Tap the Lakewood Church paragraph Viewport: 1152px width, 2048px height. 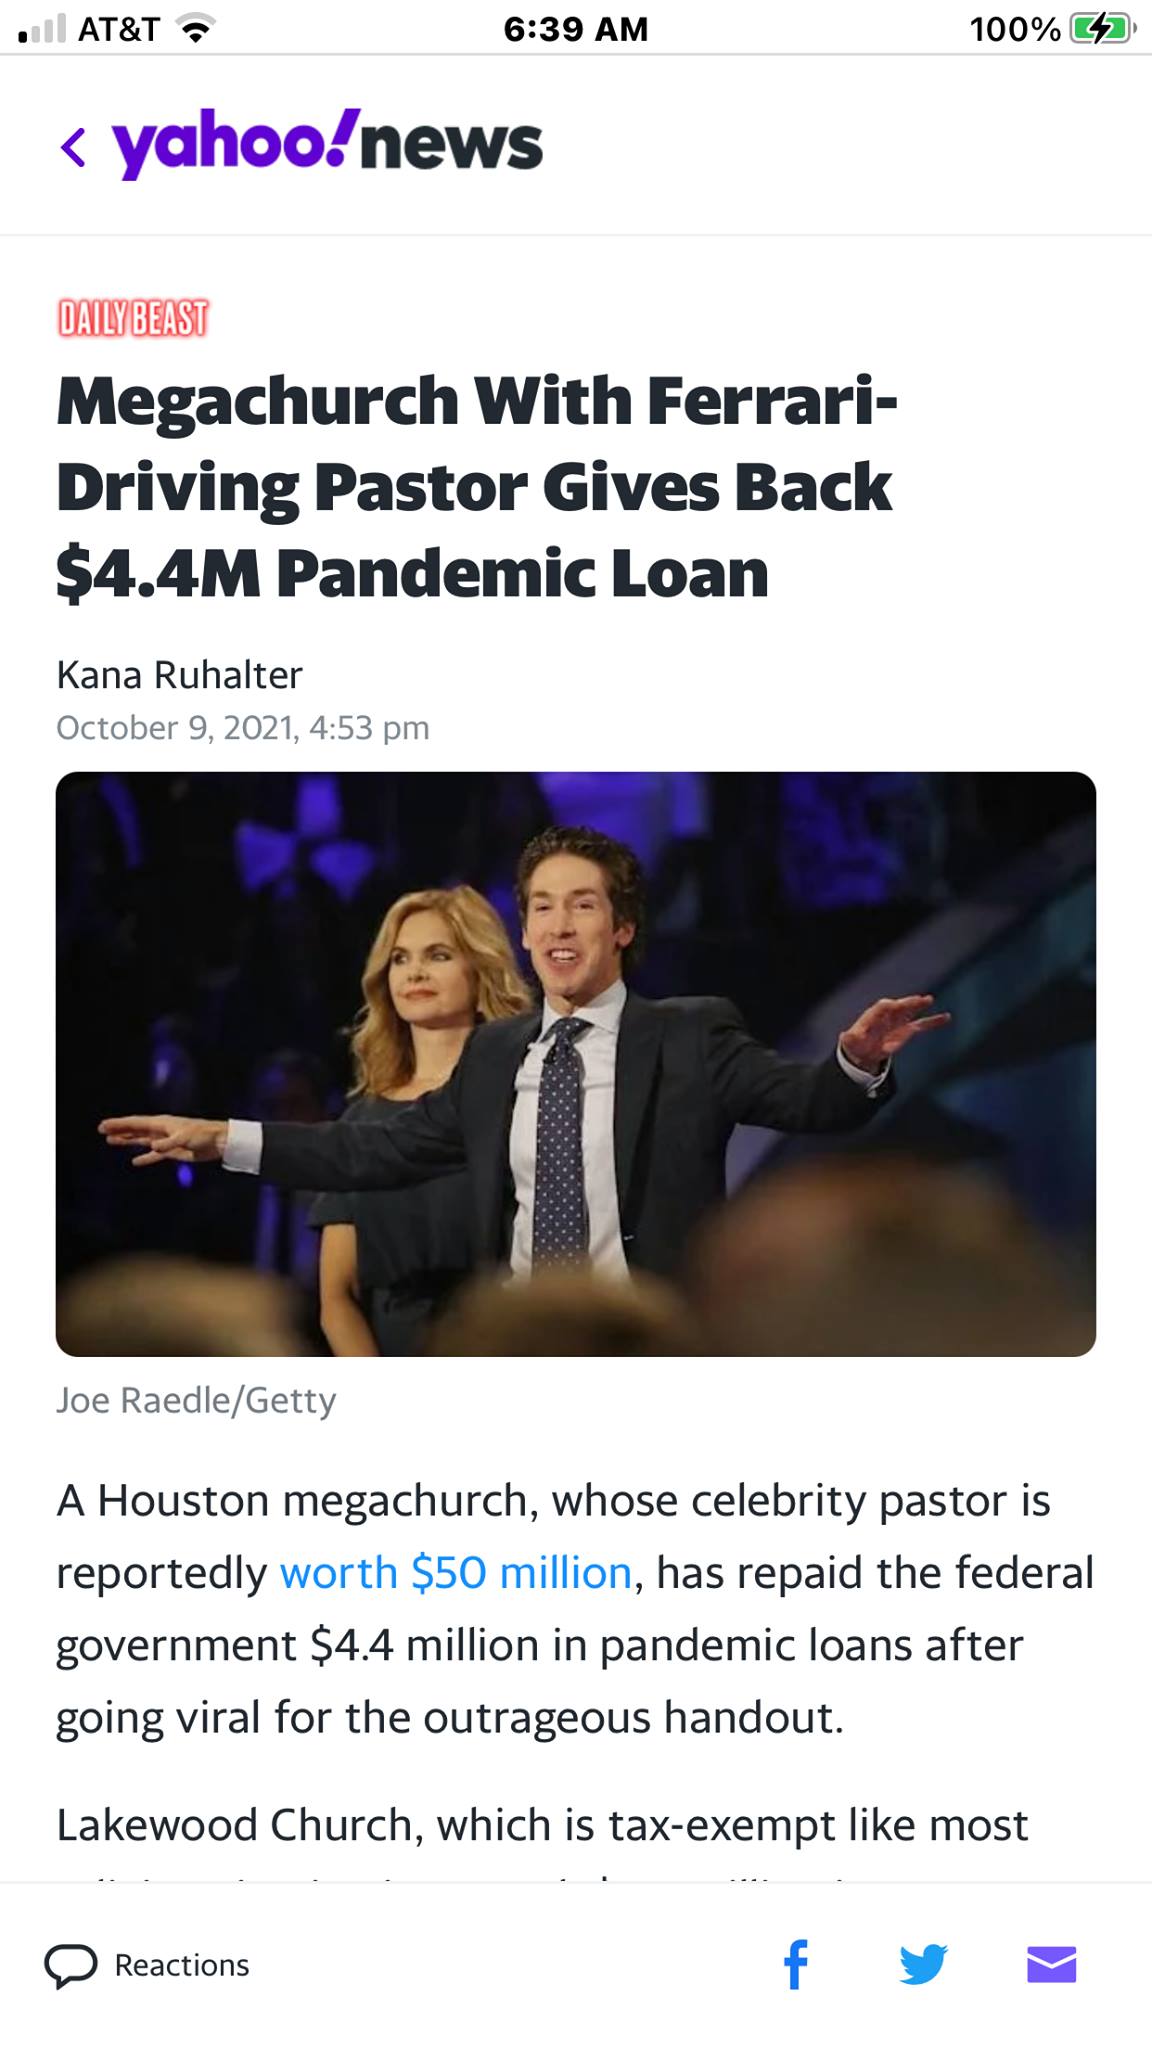click(x=541, y=1825)
